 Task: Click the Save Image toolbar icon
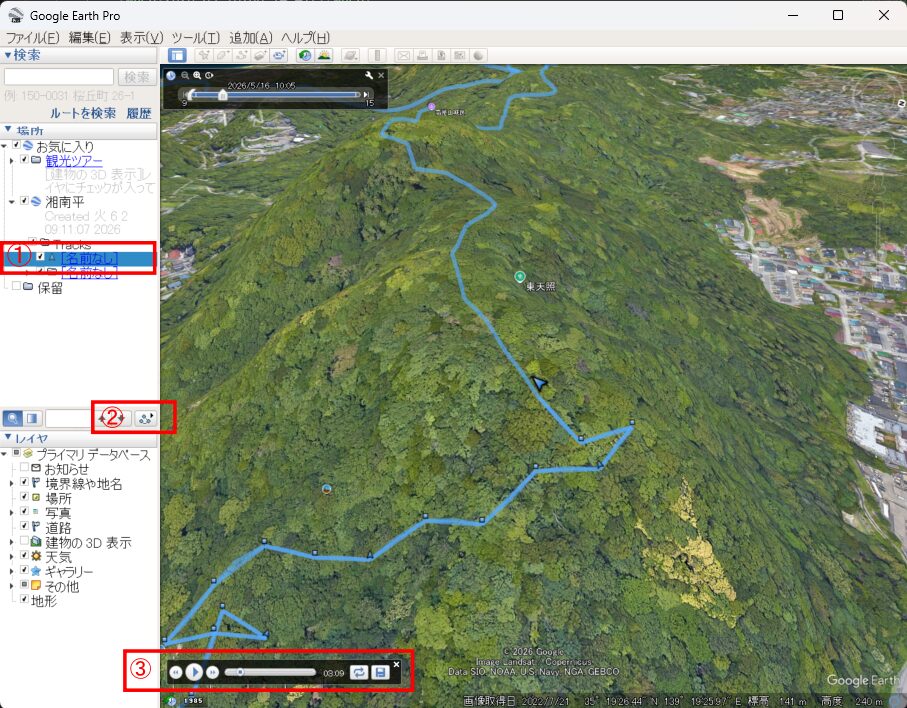click(x=441, y=56)
